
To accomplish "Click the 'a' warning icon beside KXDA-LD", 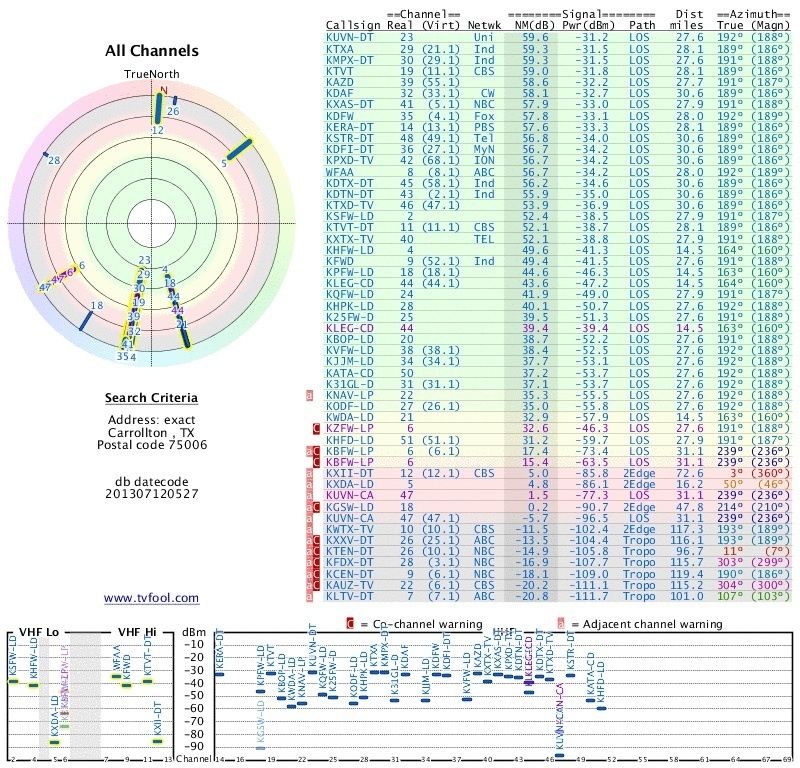I will tap(309, 485).
